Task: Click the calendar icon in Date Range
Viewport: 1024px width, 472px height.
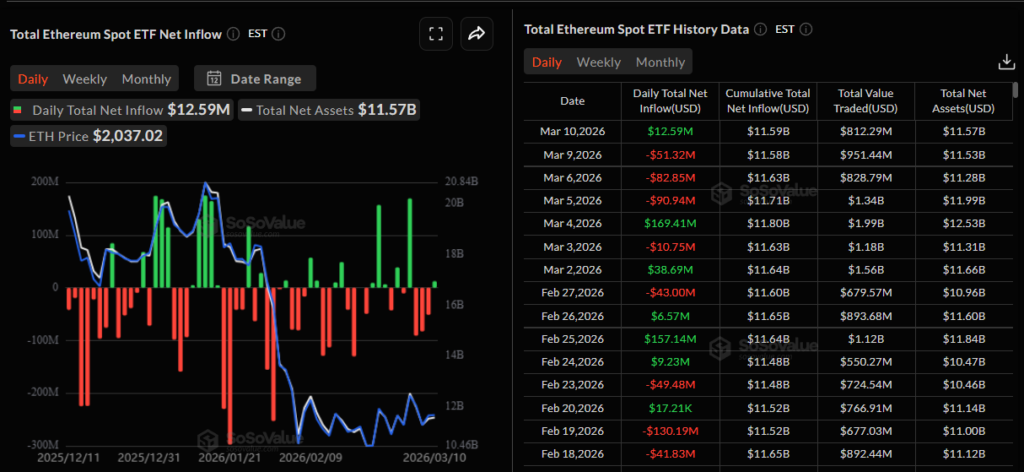Action: coord(214,78)
